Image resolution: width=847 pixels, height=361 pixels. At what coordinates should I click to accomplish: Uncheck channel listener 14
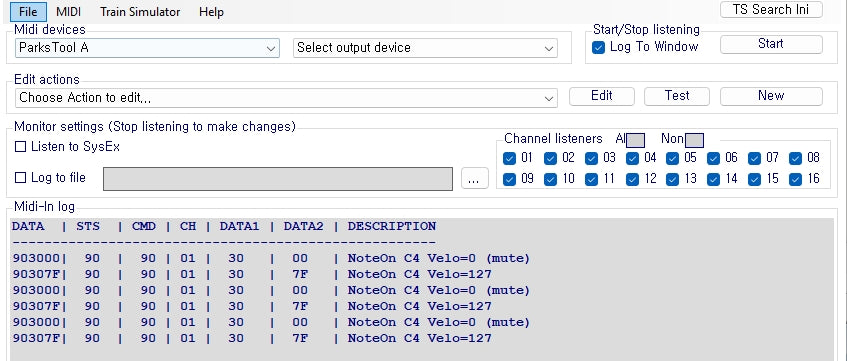714,179
